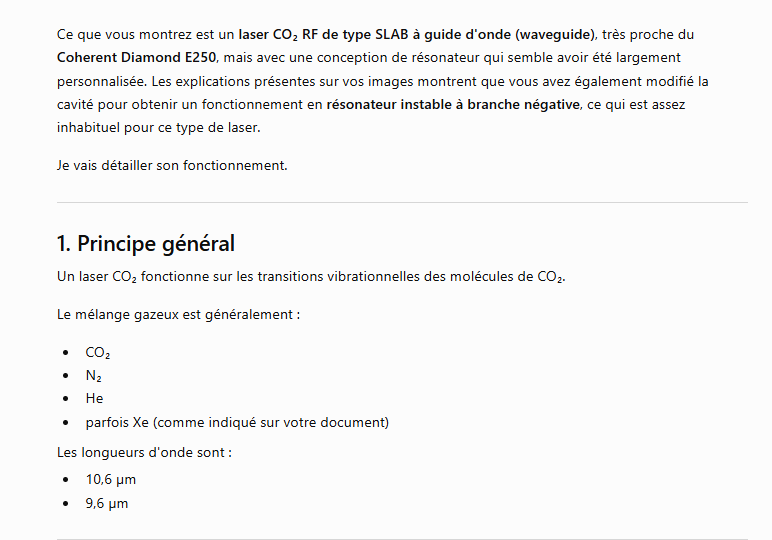Click the 'He' bullet item
Screen dimensions: 772x540
(x=94, y=398)
